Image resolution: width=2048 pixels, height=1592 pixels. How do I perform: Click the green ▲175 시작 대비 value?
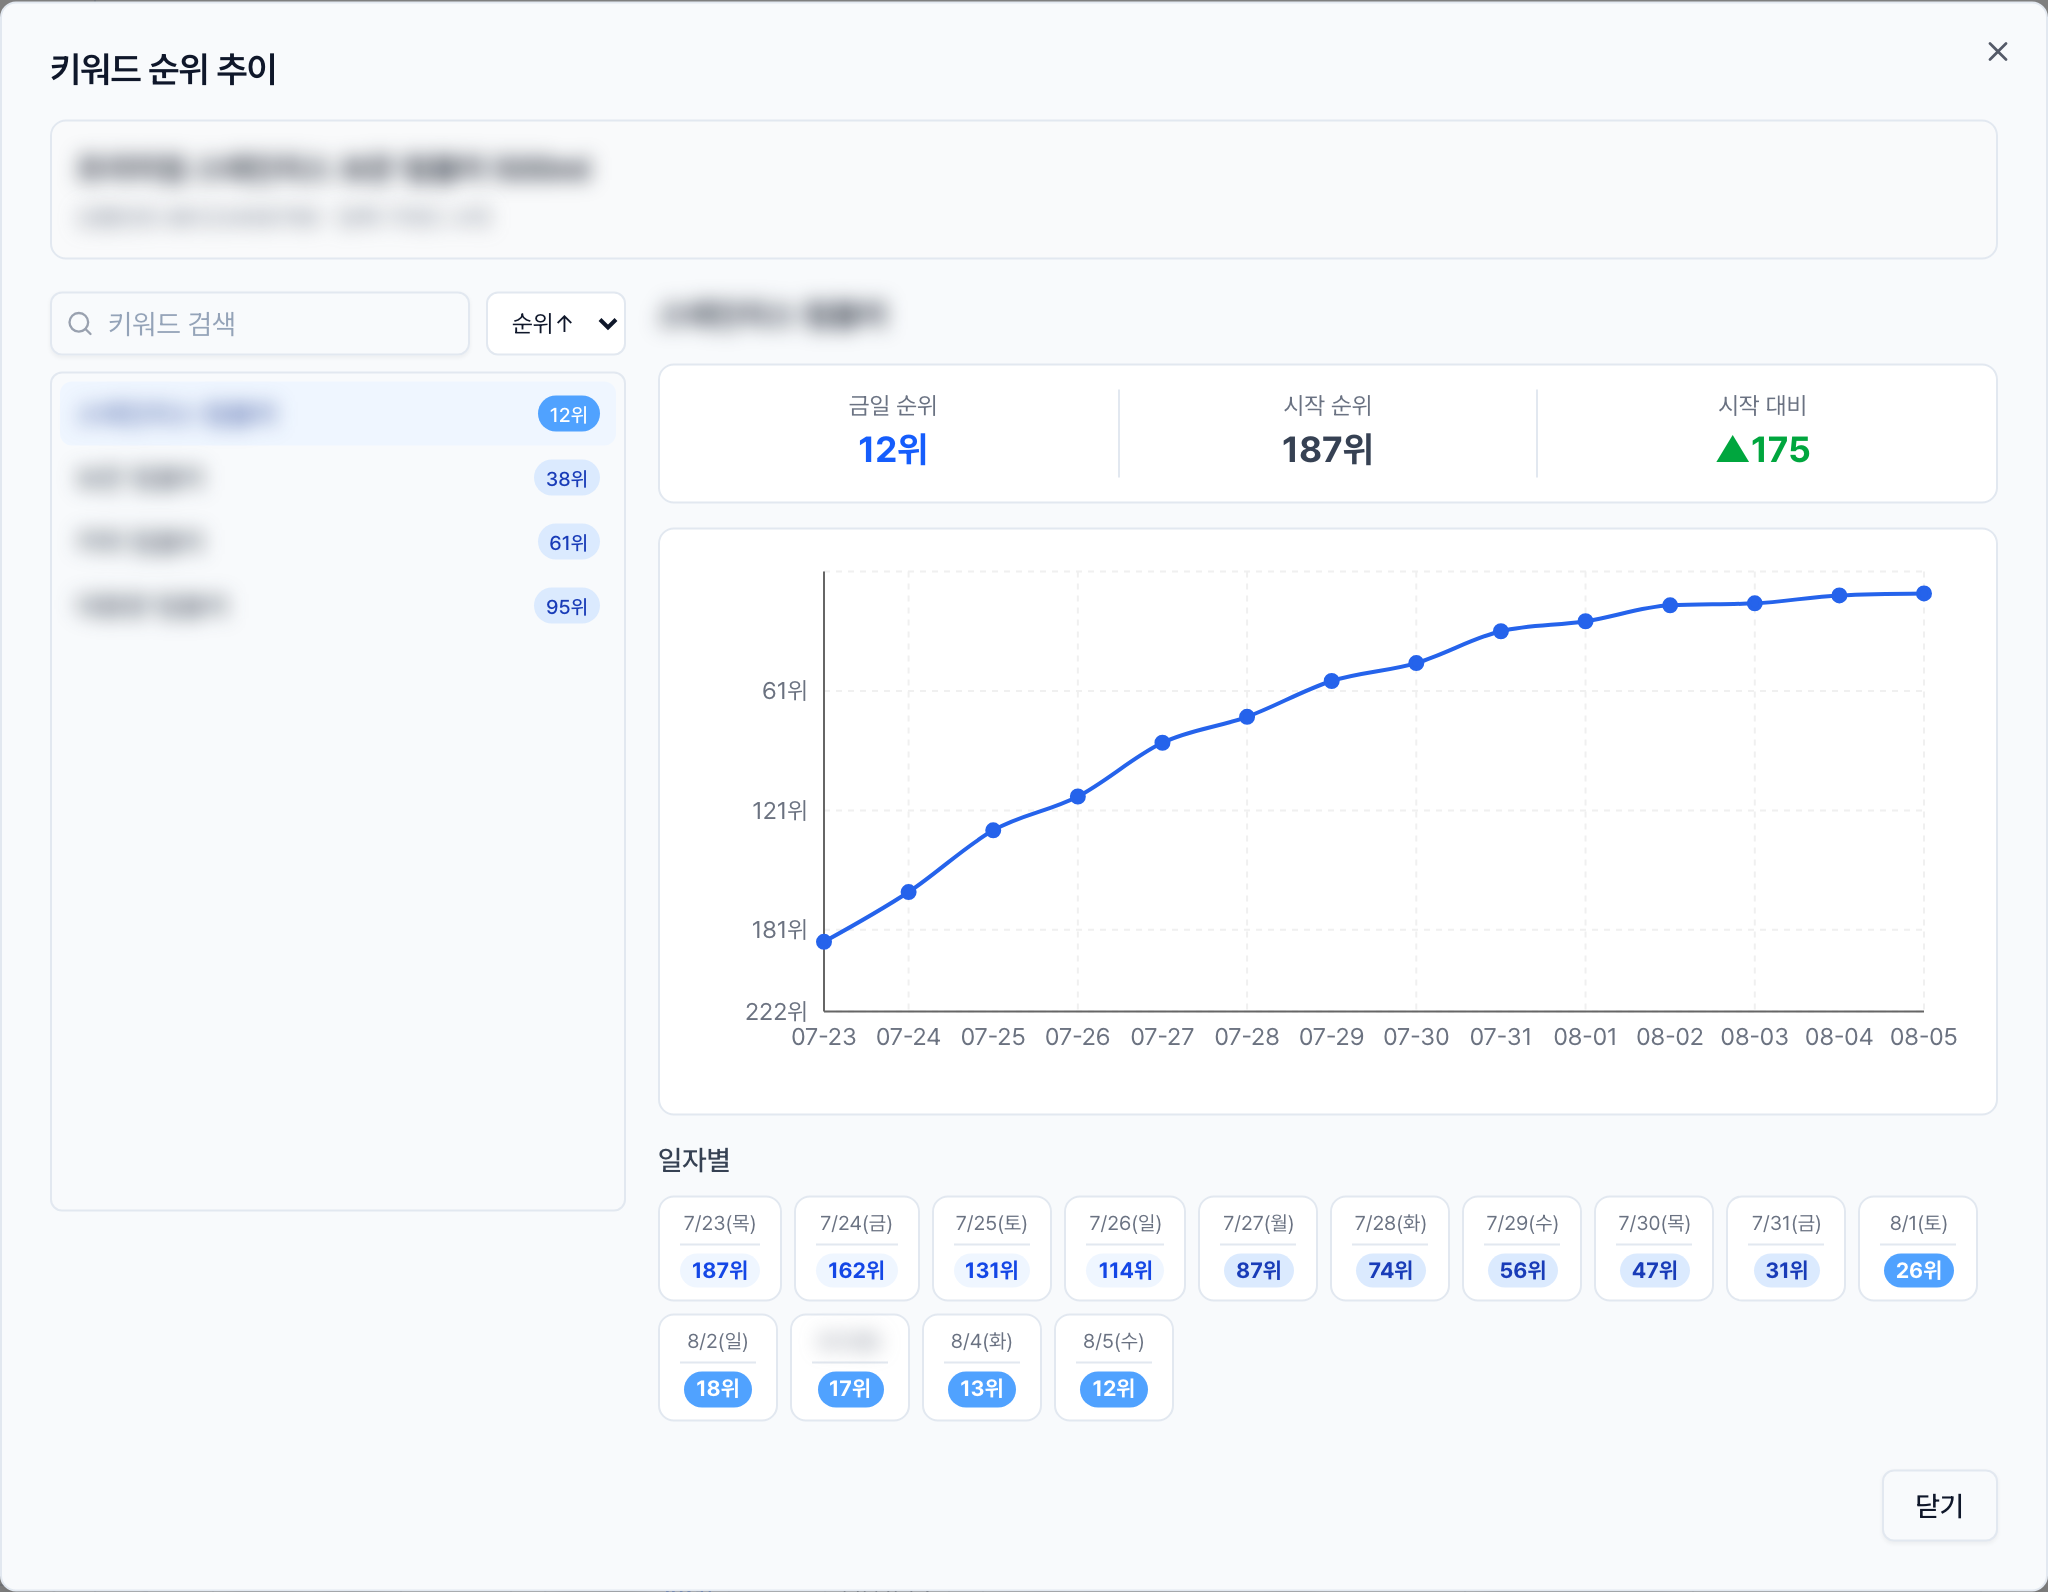(x=1763, y=450)
